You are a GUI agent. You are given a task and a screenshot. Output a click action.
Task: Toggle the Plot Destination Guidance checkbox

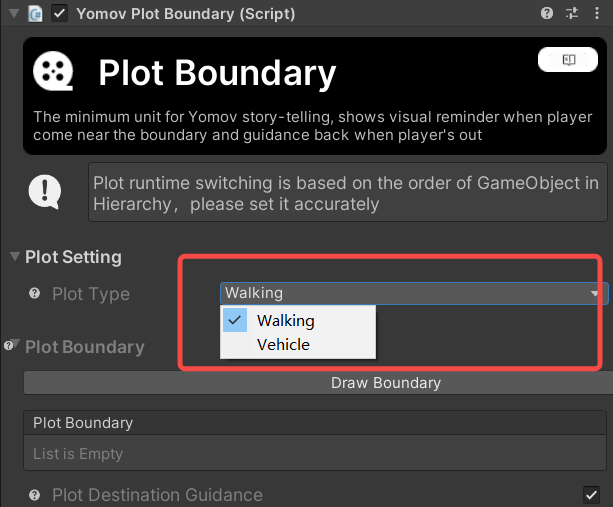coord(591,495)
